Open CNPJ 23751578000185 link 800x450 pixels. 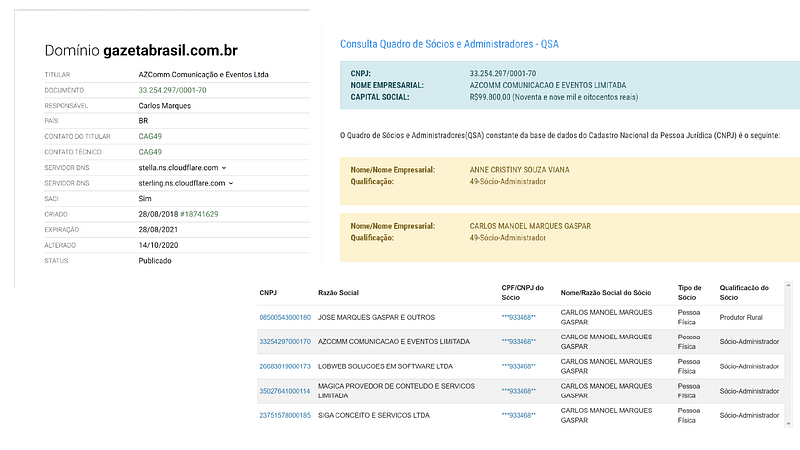tap(285, 415)
